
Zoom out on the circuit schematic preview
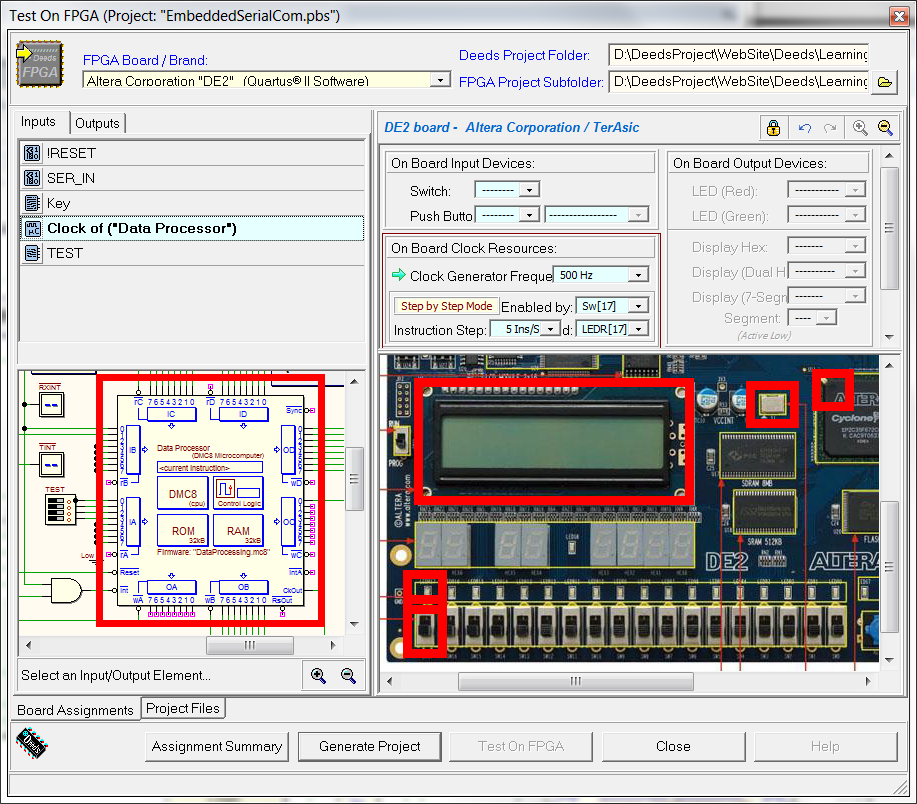[x=348, y=675]
